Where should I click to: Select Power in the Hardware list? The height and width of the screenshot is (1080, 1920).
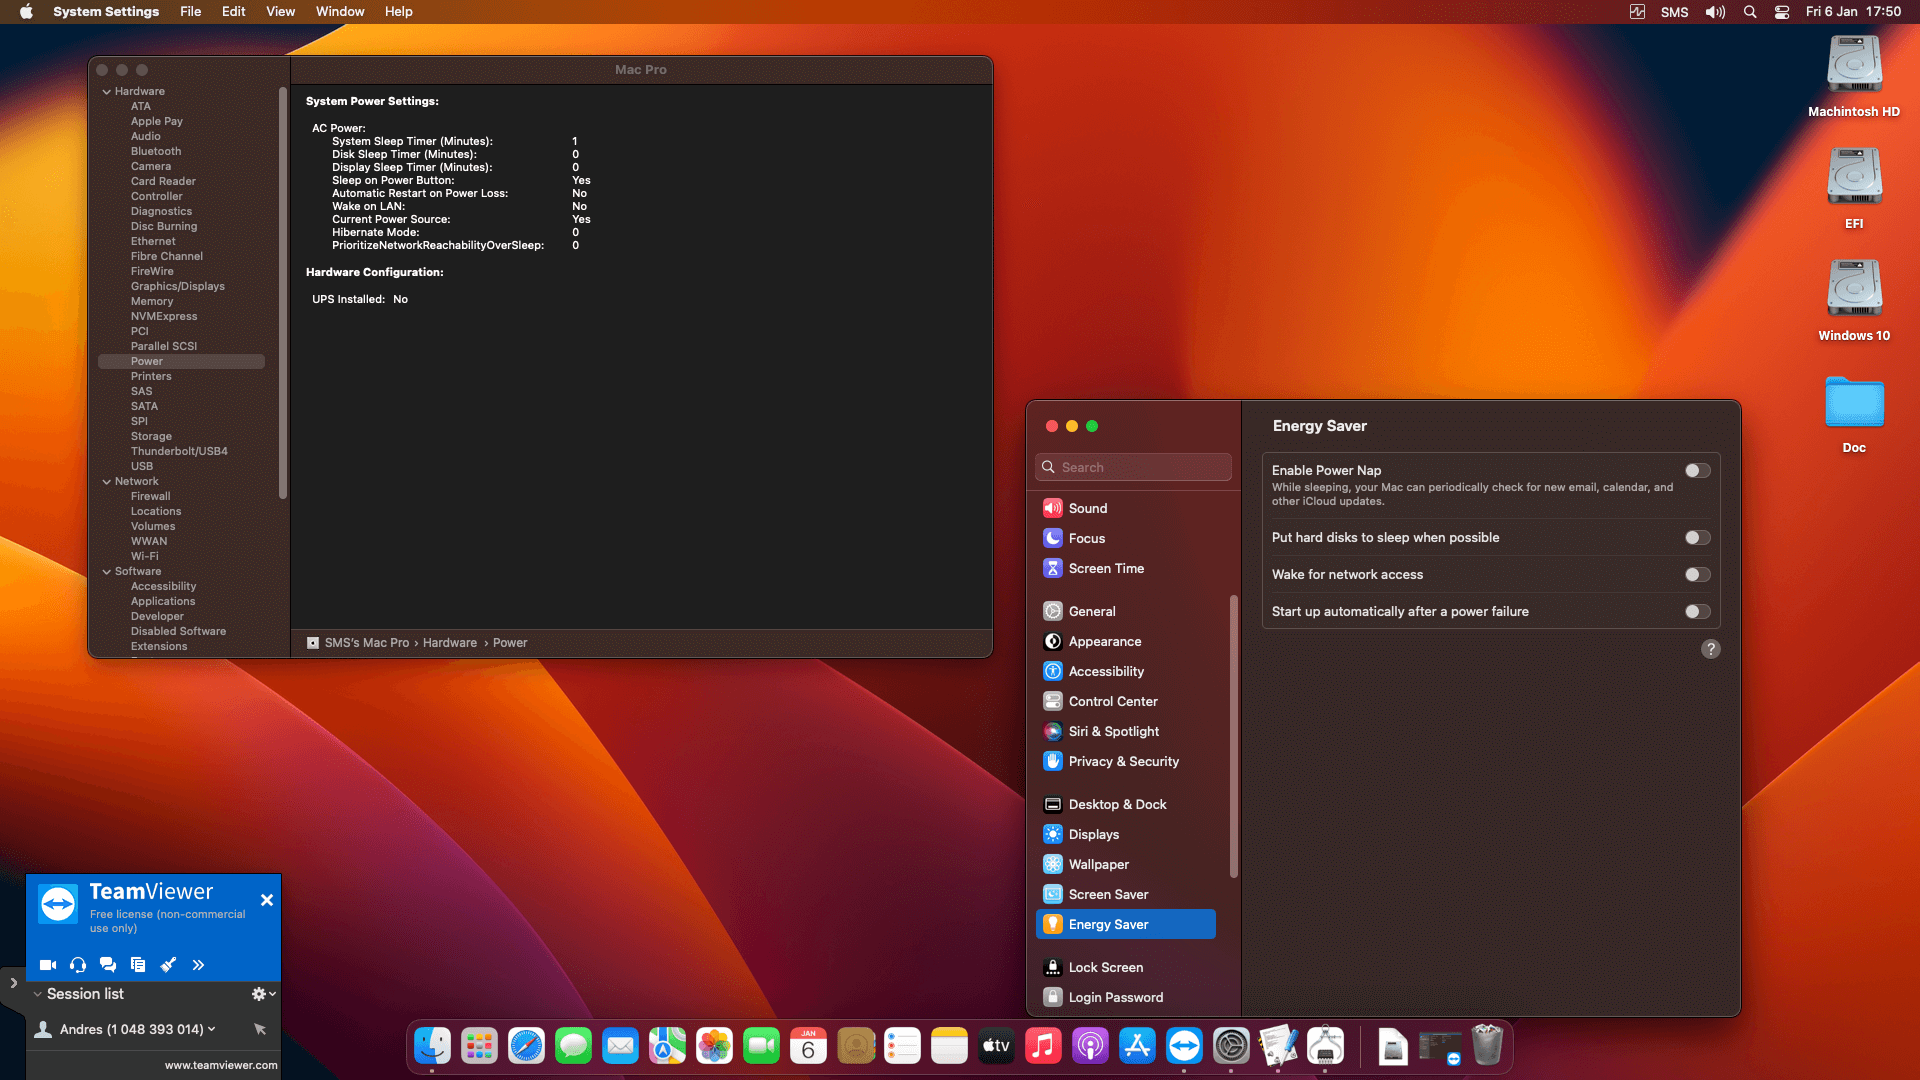point(147,361)
